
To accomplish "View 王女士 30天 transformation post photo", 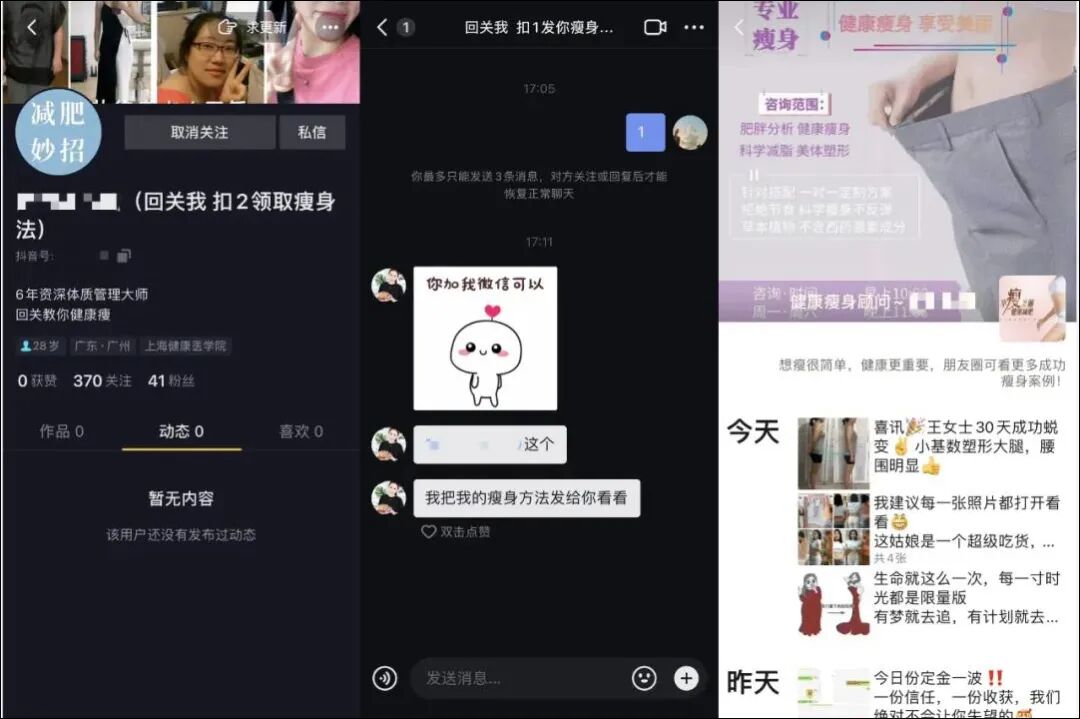I will (833, 453).
